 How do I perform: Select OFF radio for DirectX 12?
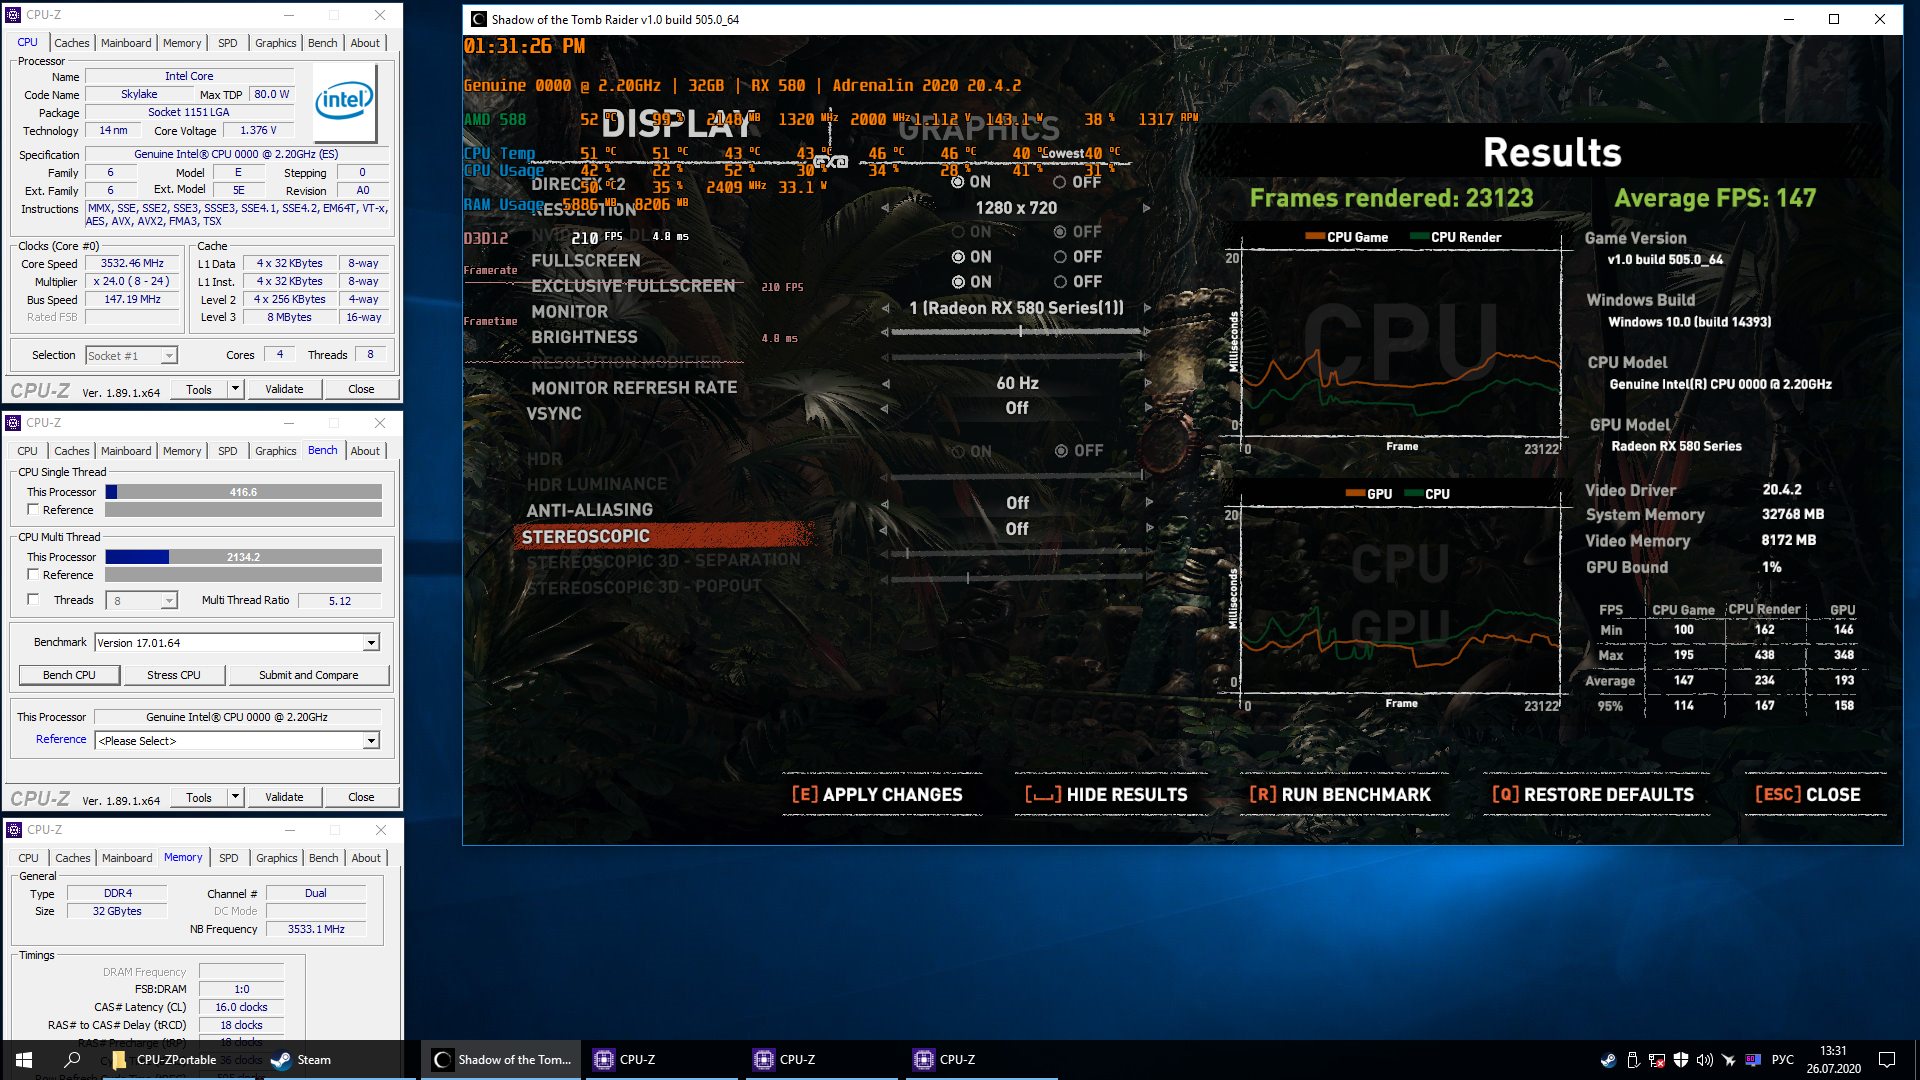1060,182
